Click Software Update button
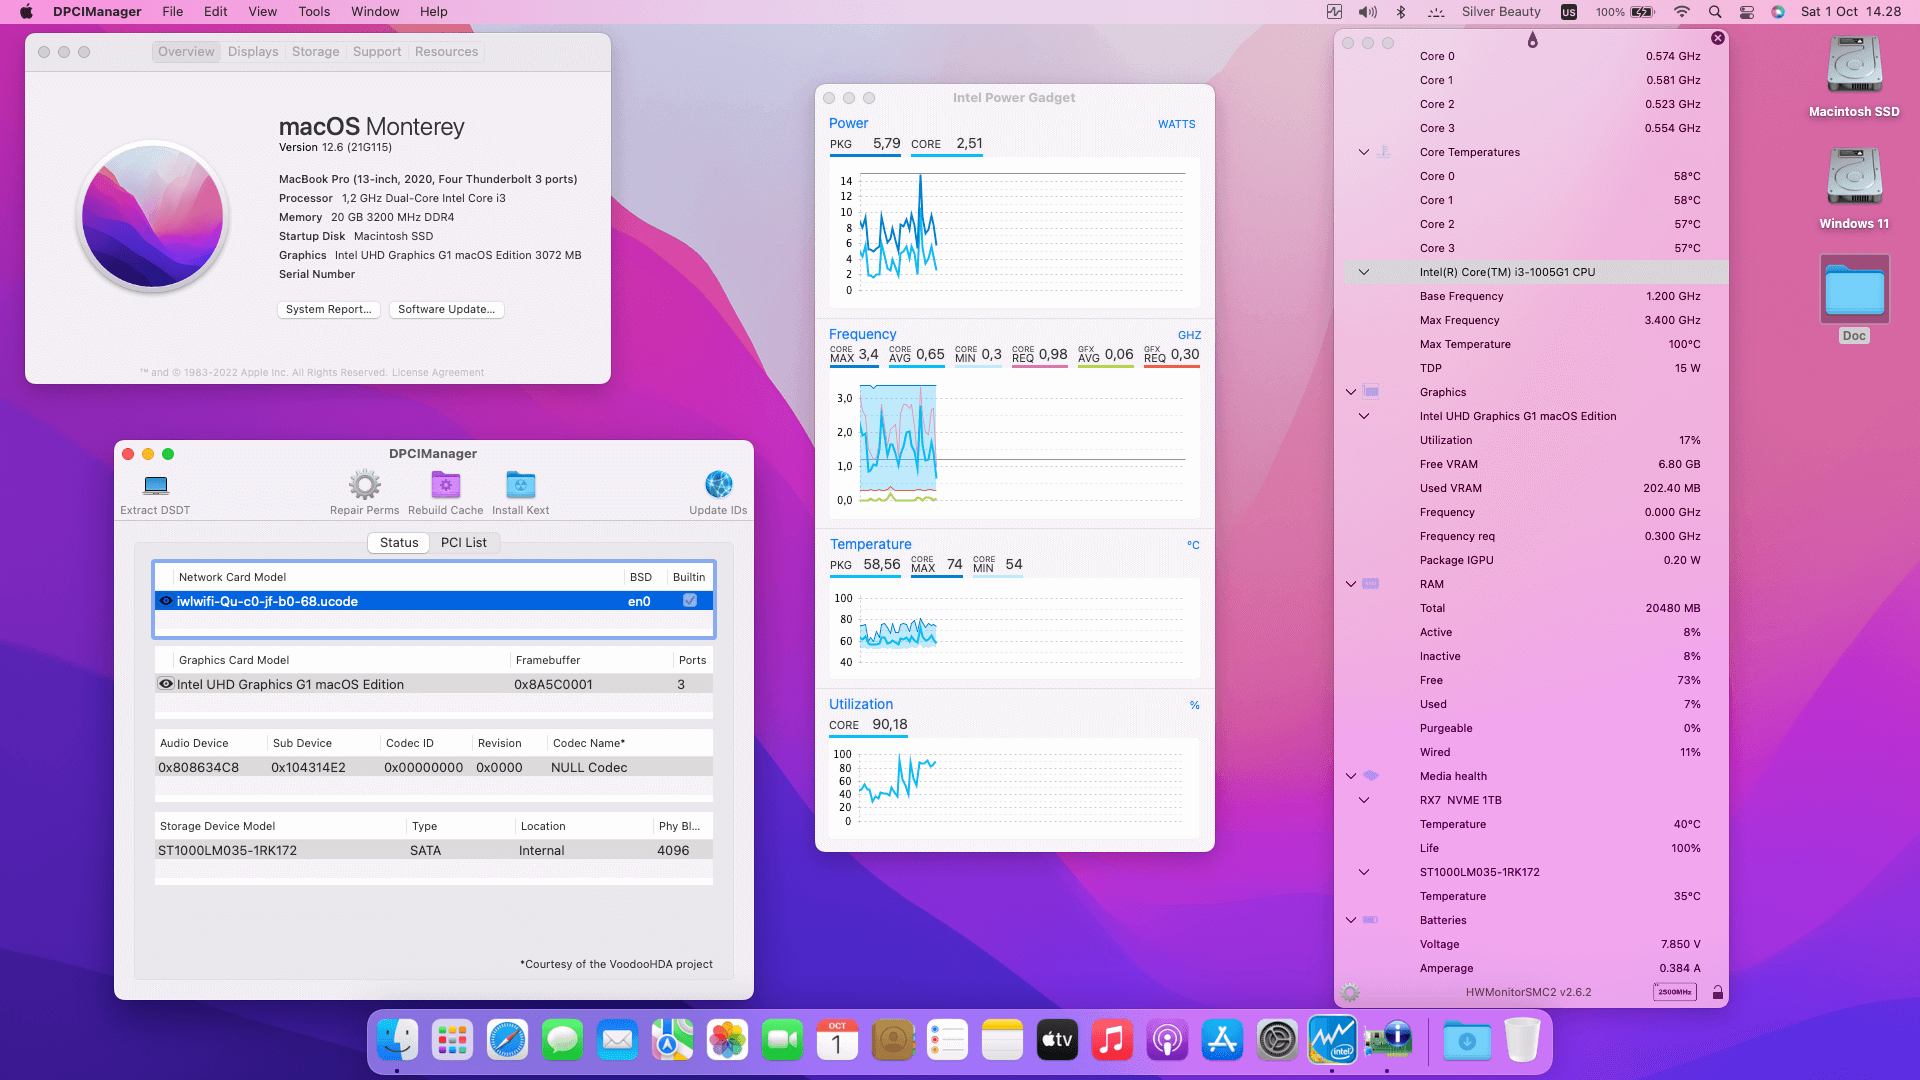Image resolution: width=1920 pixels, height=1080 pixels. tap(446, 310)
